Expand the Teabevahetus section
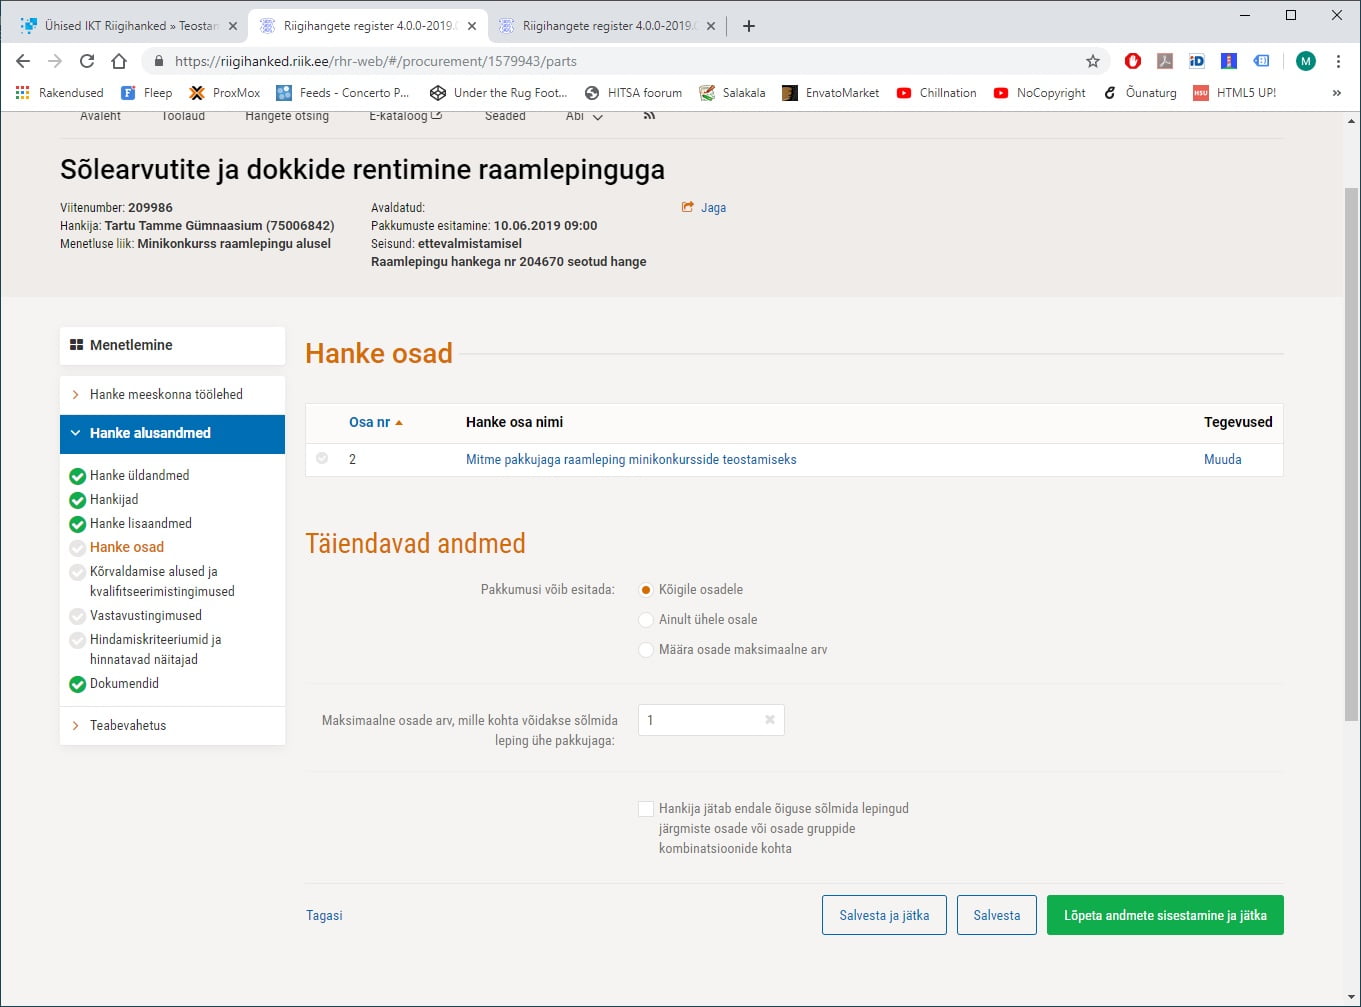The image size is (1361, 1007). pos(172,726)
